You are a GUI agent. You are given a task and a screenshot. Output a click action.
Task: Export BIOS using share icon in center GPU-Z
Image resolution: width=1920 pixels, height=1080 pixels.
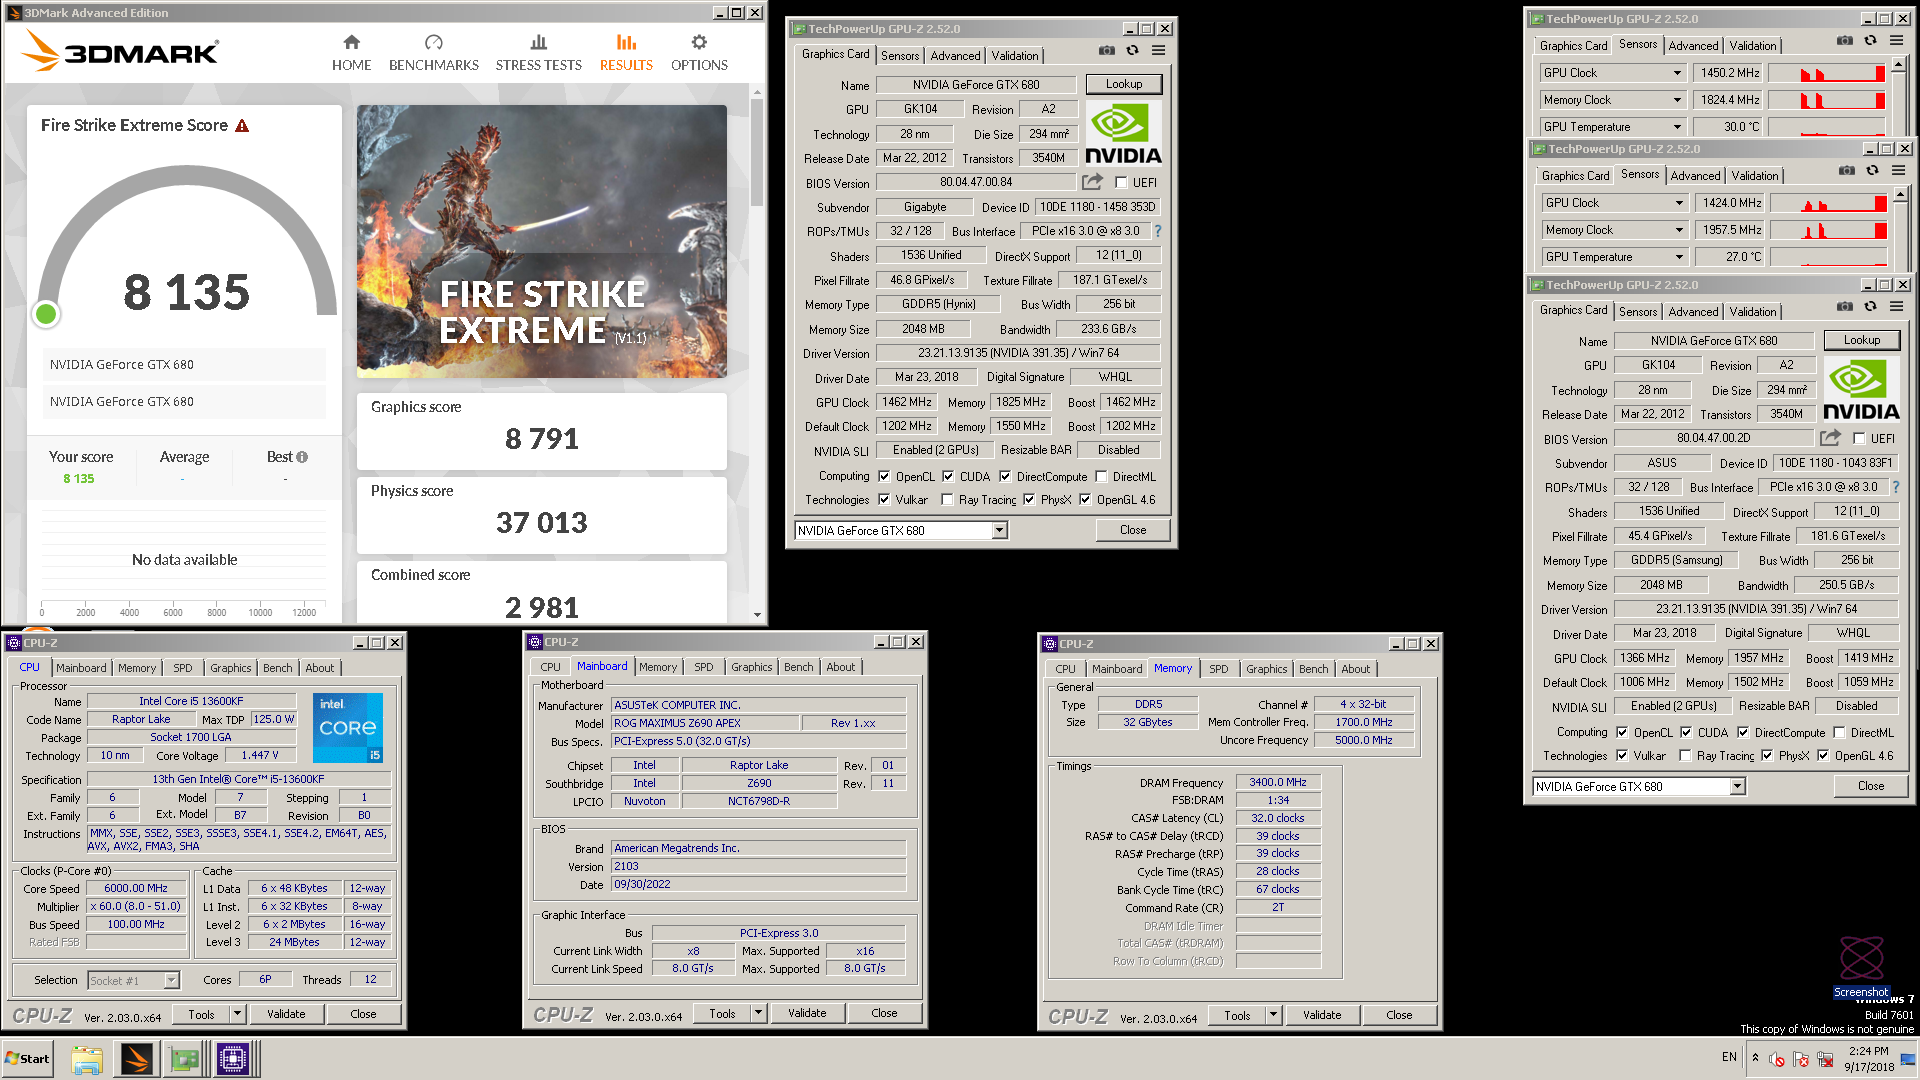pos(1092,182)
